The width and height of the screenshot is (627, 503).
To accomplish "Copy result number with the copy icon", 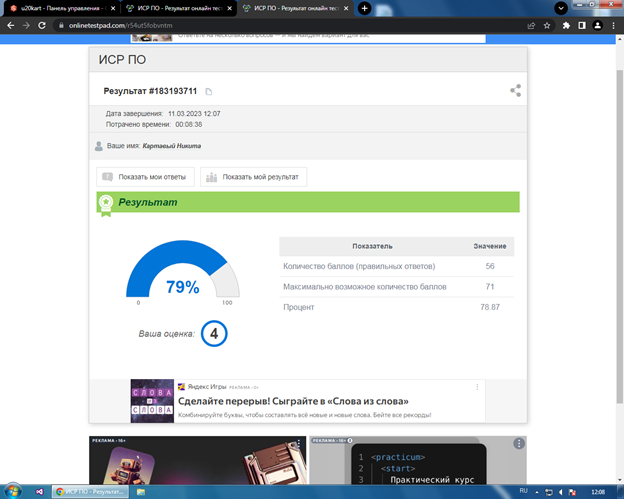I will [209, 92].
